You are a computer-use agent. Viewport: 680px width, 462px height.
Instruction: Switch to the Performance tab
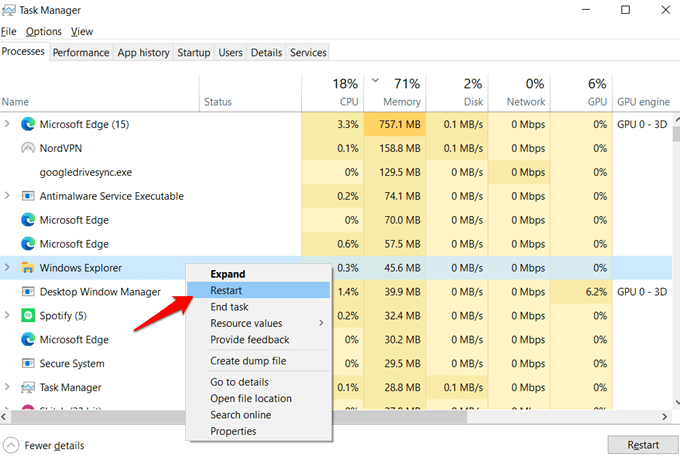(x=81, y=52)
